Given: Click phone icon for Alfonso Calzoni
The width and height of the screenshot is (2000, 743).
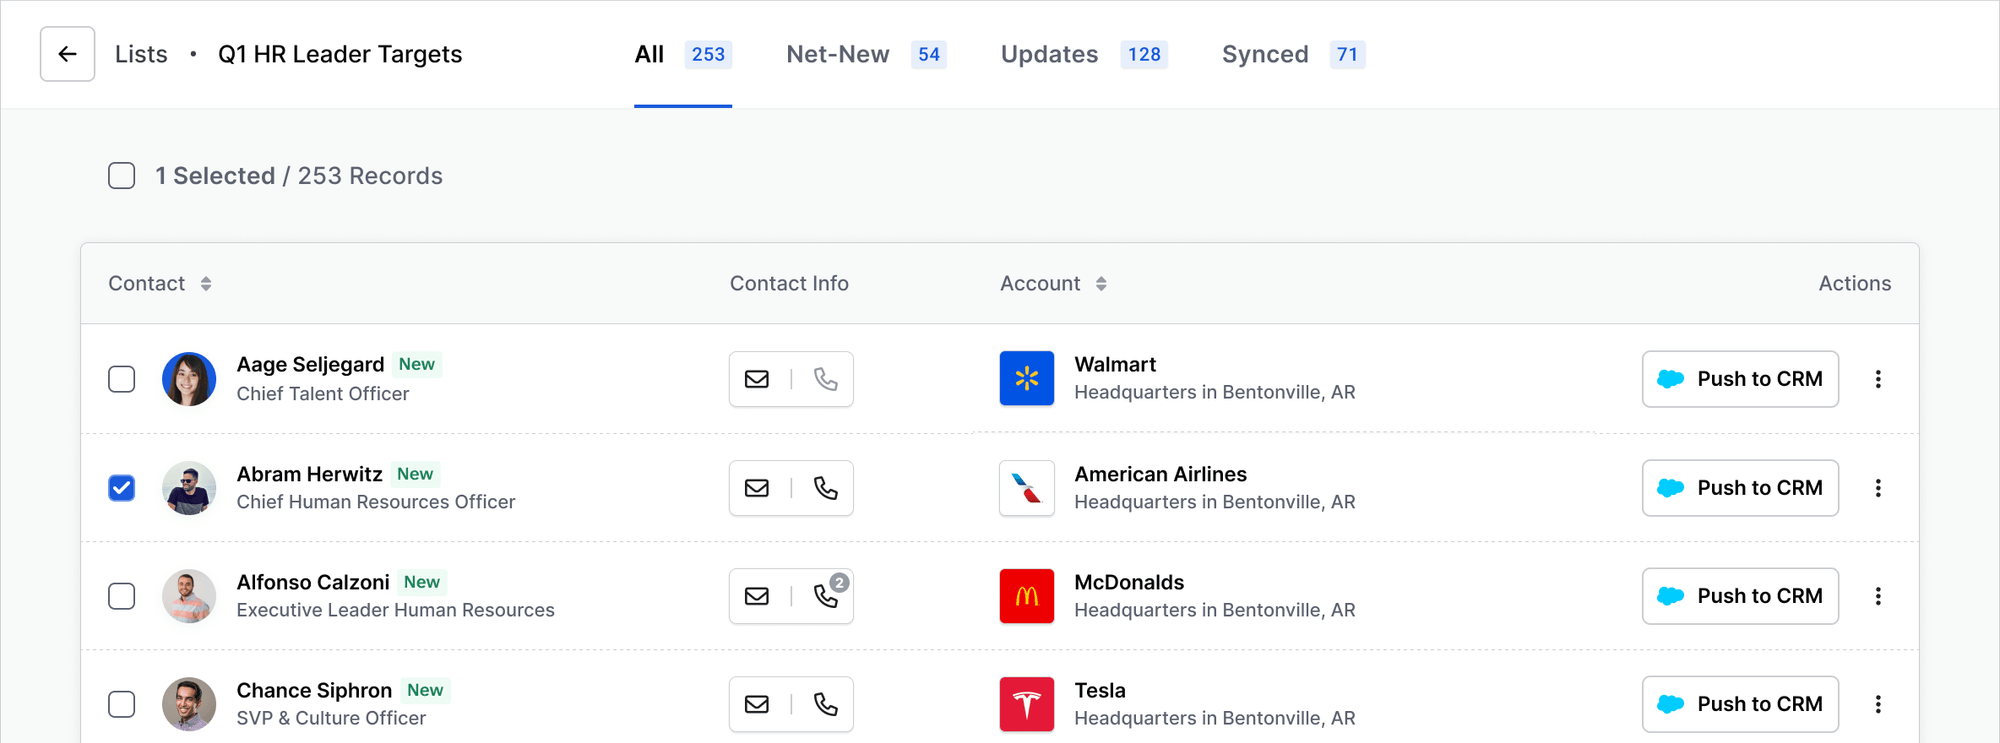Looking at the screenshot, I should click(x=825, y=596).
